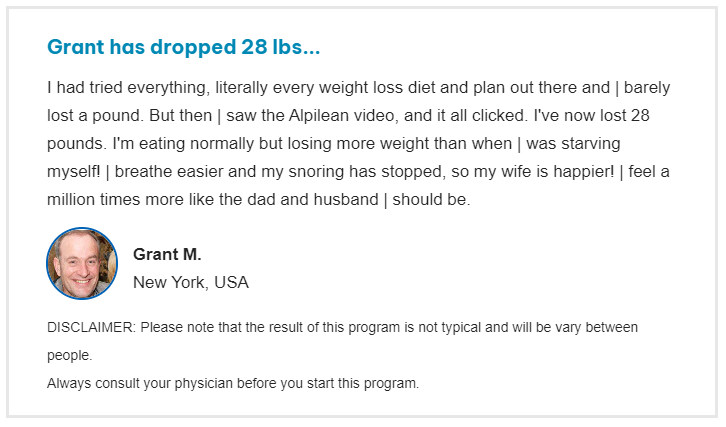This screenshot has height=427, width=726.
Task: Click the location text "New York, USA"
Action: click(x=191, y=282)
